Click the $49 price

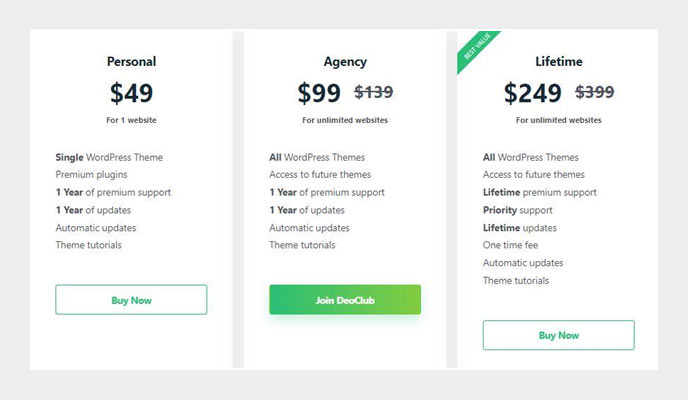[x=131, y=93]
